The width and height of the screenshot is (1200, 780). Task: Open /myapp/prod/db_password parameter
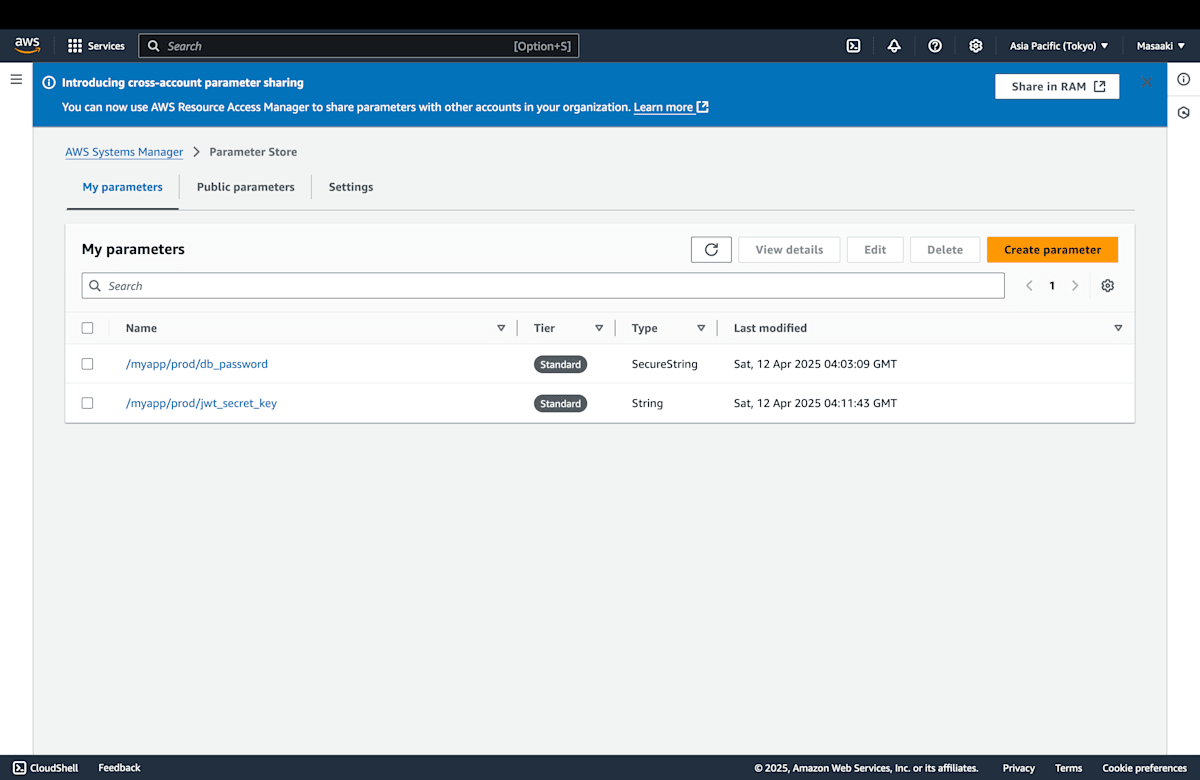tap(197, 364)
